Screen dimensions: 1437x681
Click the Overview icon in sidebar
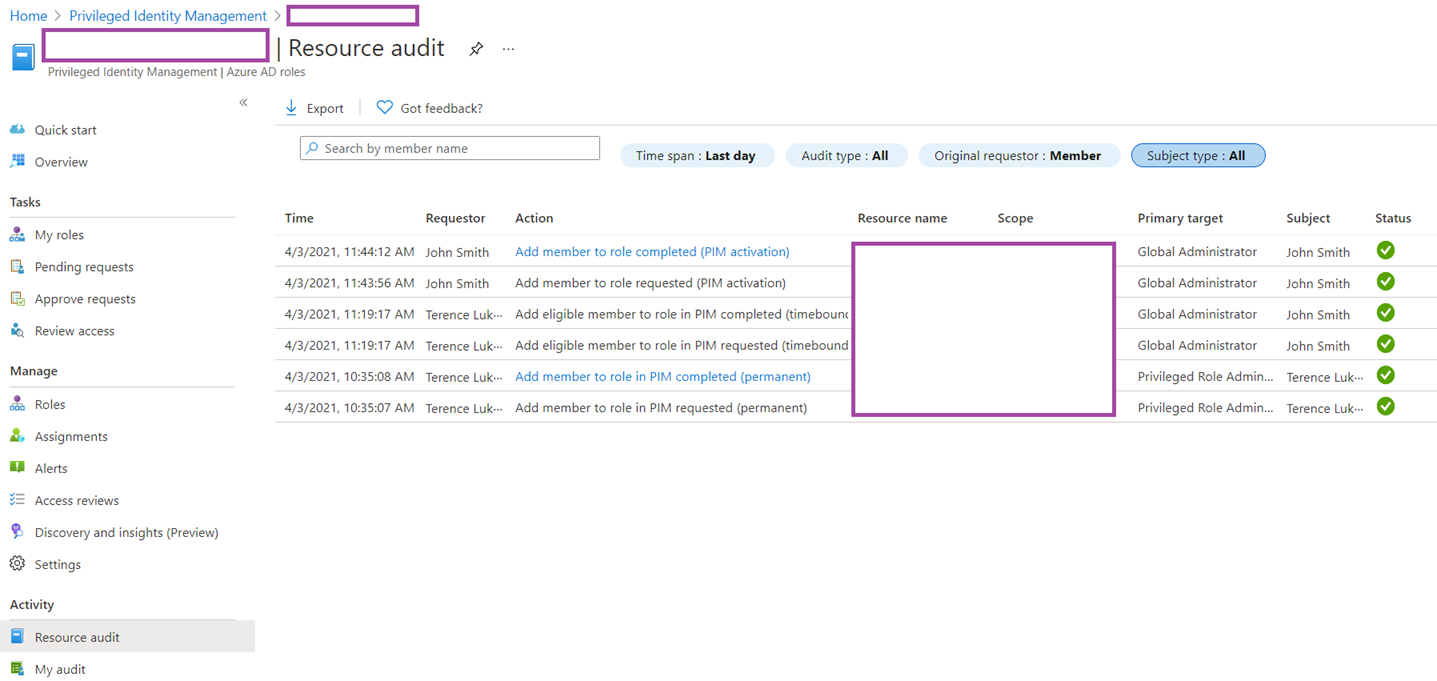pos(17,162)
